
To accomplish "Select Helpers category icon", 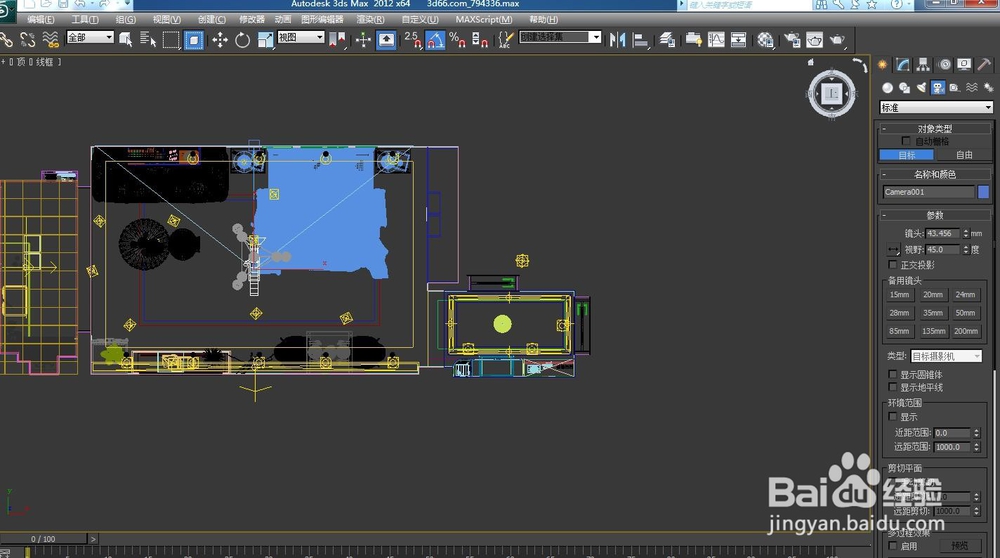I will 954,87.
